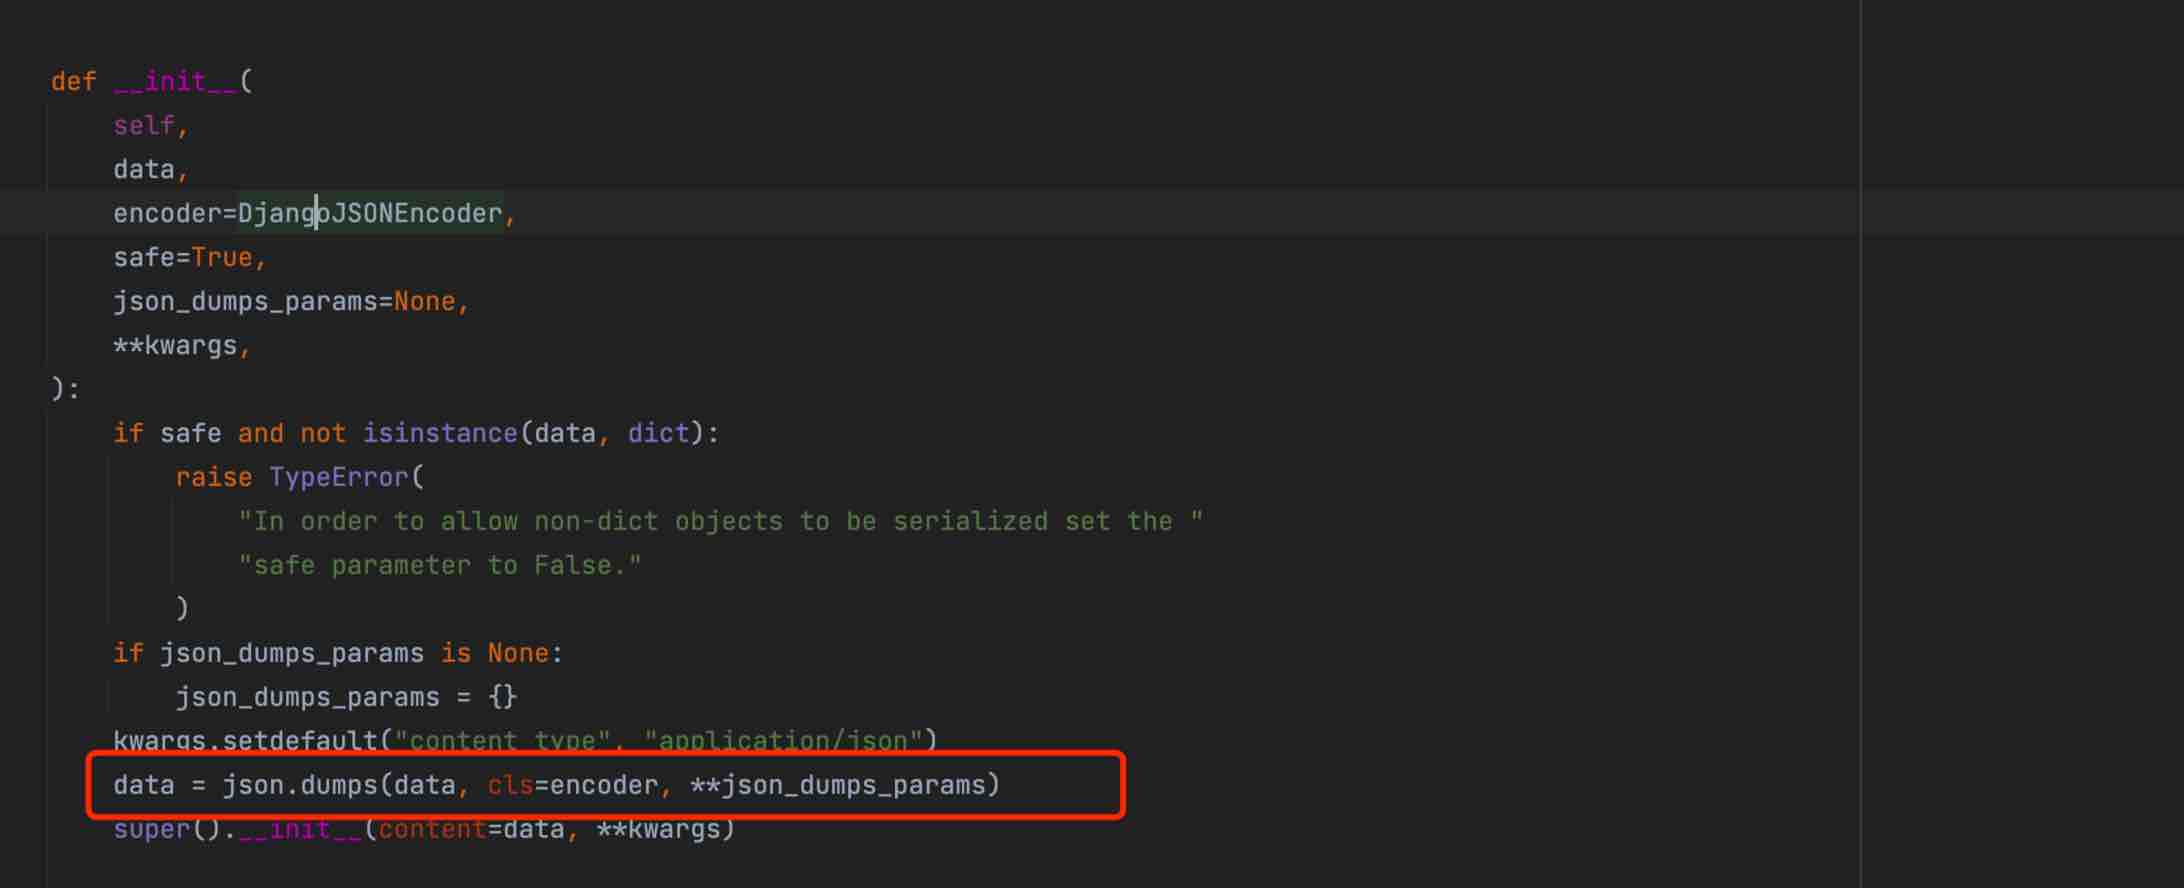Click **json_dumps_params argument
Viewport: 2184px width, 888px height.
click(837, 785)
